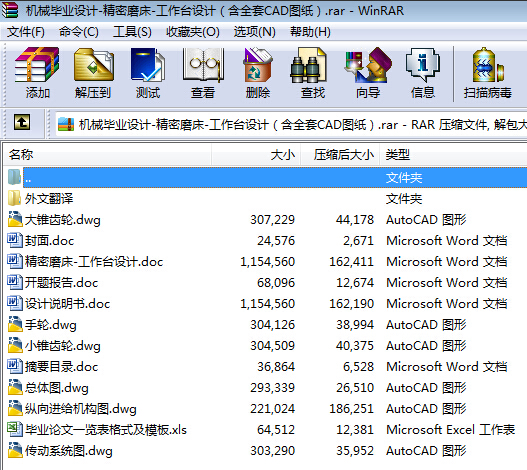Viewport: 527px width, 470px height.
Task: Open the 命令(C) menu
Action: (x=79, y=32)
